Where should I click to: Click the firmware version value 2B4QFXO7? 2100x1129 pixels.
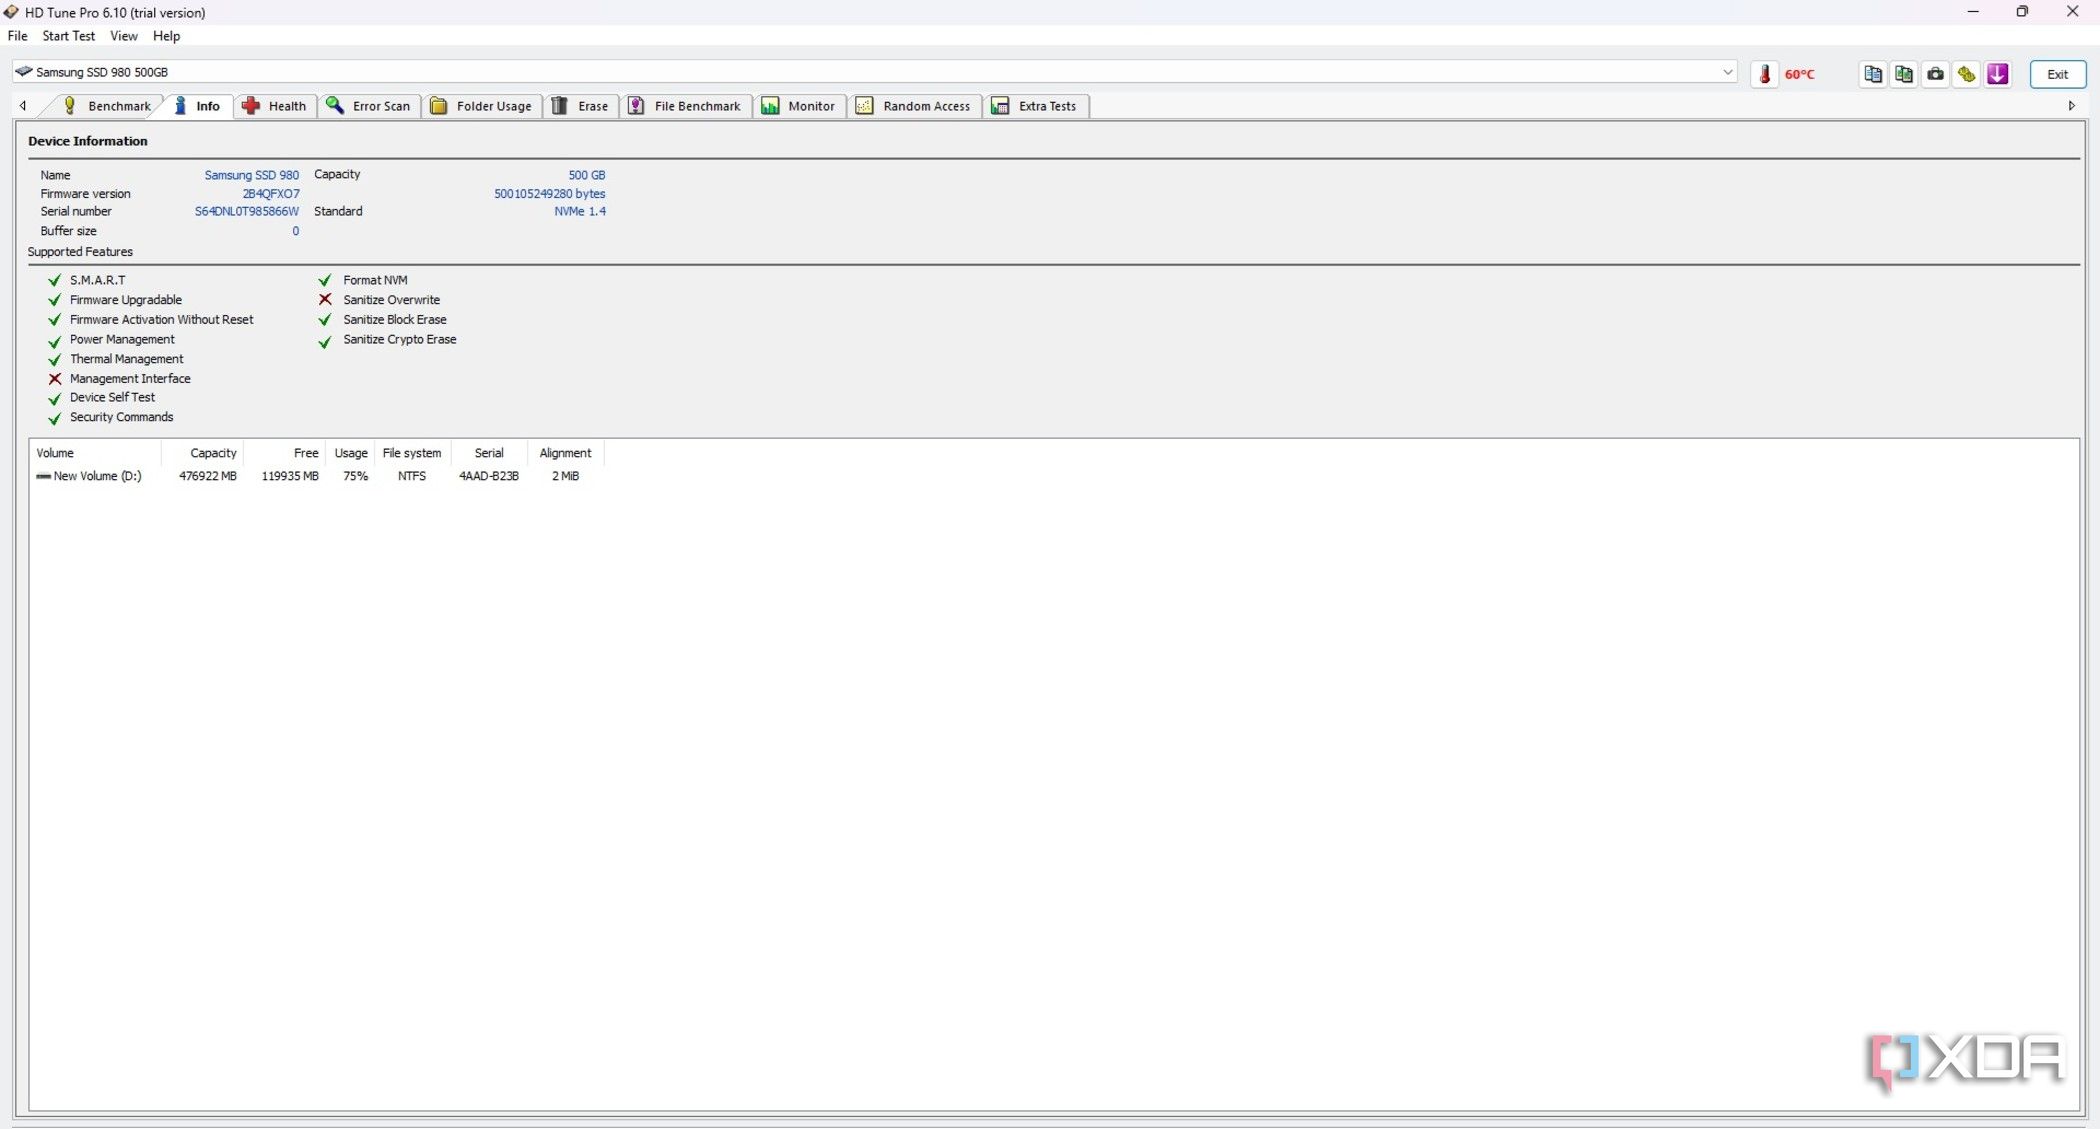[271, 194]
